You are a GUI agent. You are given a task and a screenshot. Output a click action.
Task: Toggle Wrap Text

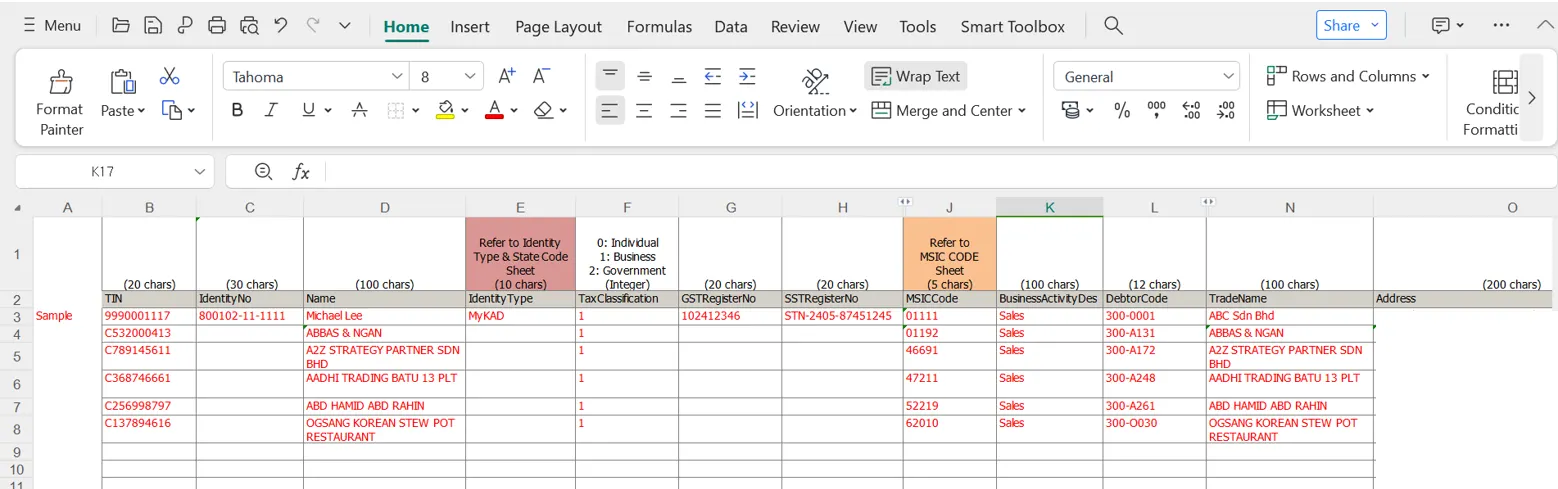[916, 76]
